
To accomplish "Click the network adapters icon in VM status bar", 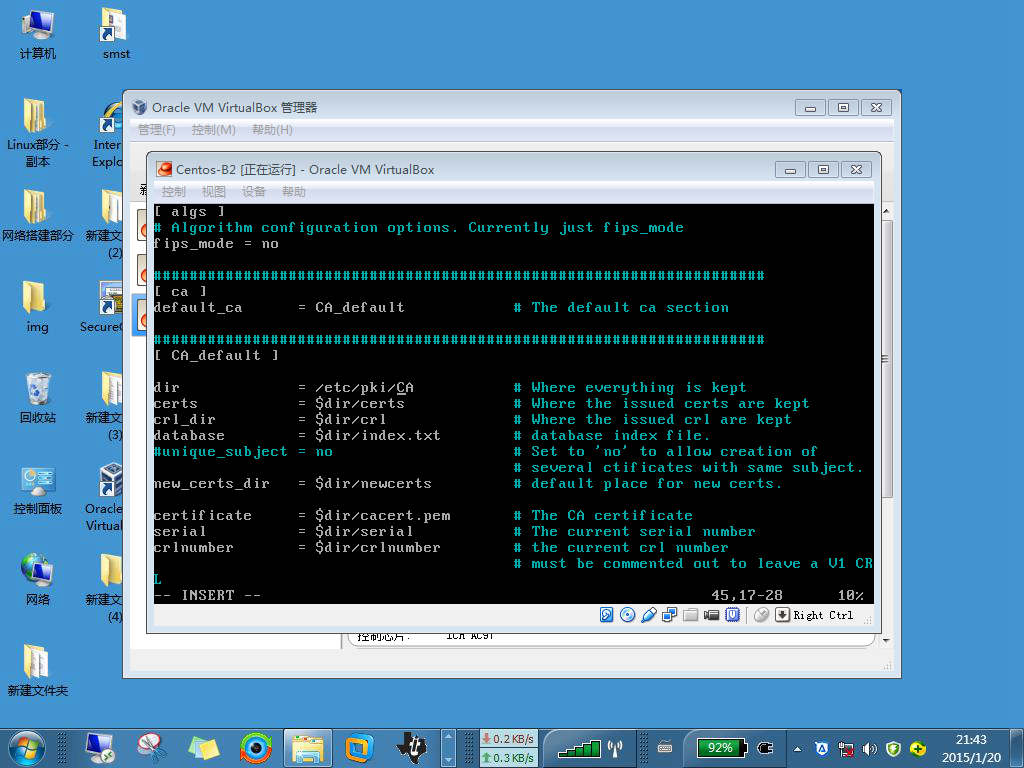I will point(669,615).
